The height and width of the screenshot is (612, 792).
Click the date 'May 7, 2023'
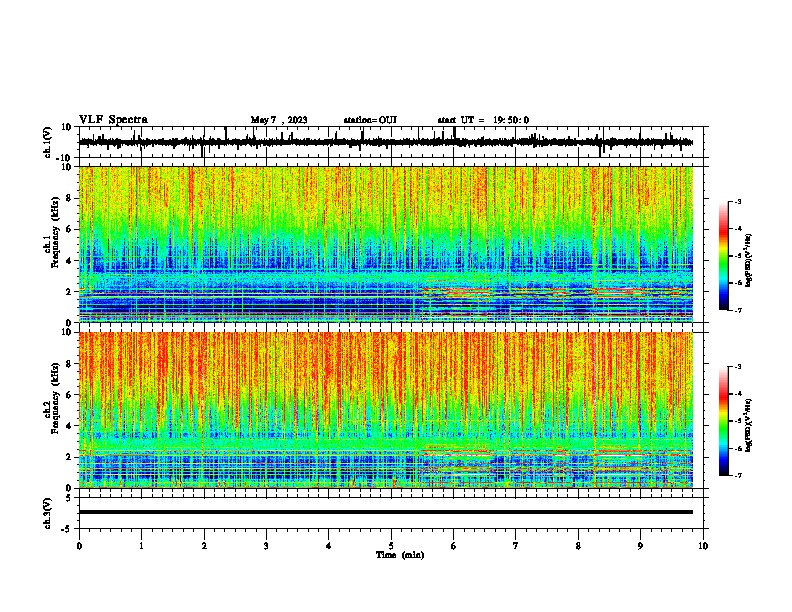click(279, 120)
